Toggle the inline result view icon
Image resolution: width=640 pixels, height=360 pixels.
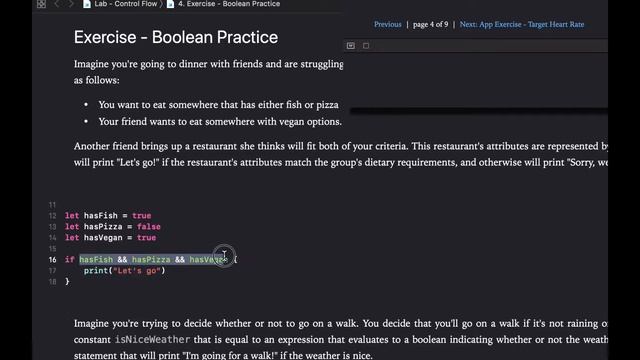click(x=351, y=46)
